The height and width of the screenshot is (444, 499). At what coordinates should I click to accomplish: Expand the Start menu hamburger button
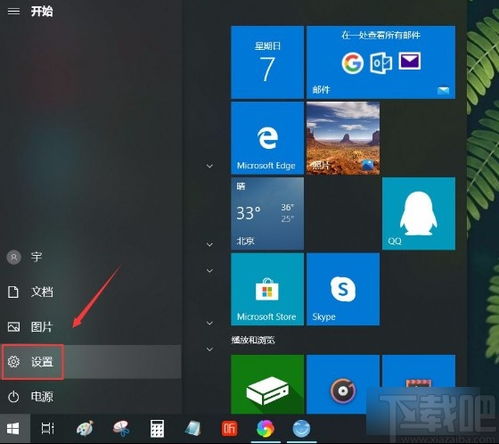coord(14,11)
